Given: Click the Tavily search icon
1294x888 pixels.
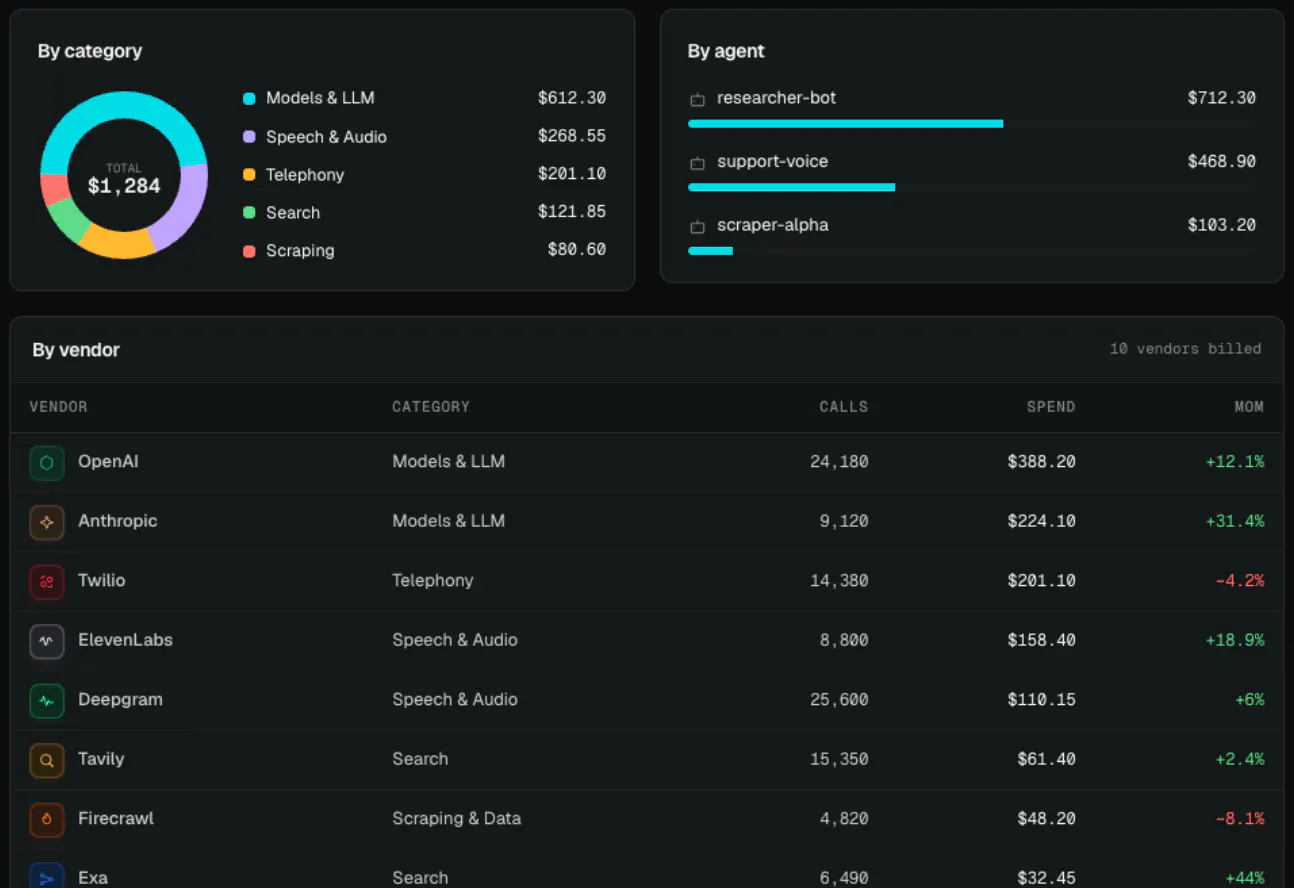Looking at the screenshot, I should 47,760.
